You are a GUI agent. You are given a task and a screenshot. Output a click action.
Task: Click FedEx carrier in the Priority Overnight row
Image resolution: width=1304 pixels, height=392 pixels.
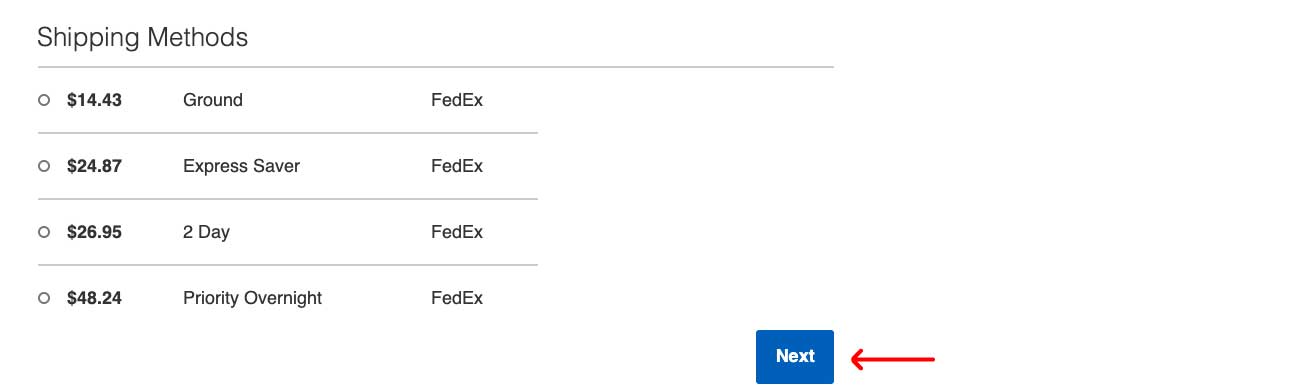[x=457, y=298]
